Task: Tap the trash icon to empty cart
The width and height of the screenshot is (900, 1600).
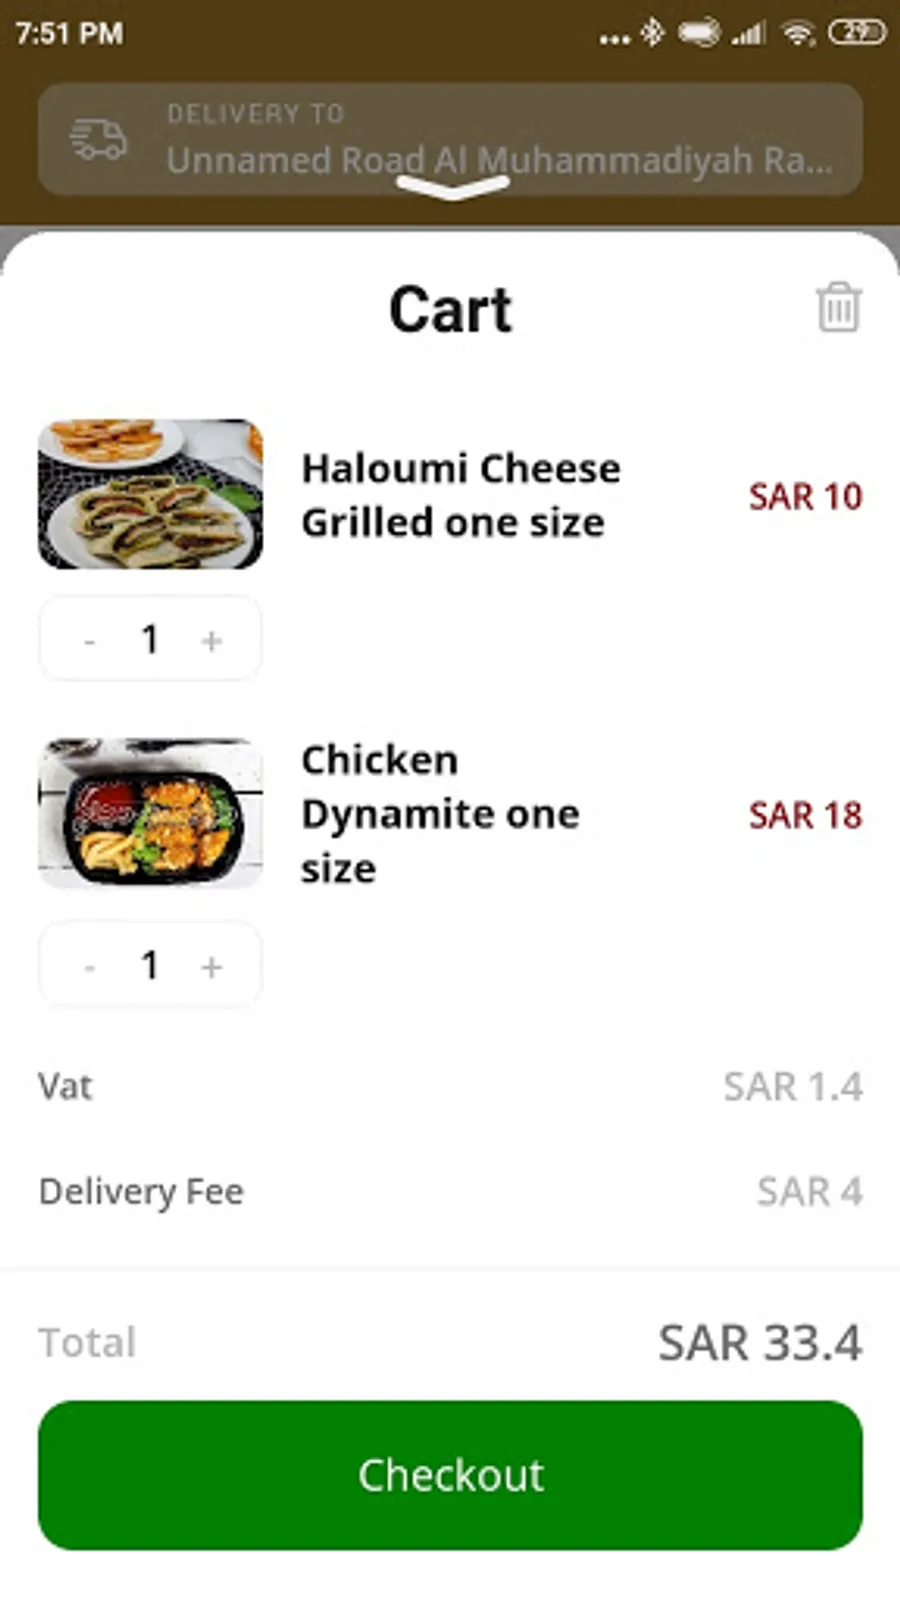Action: 838,307
